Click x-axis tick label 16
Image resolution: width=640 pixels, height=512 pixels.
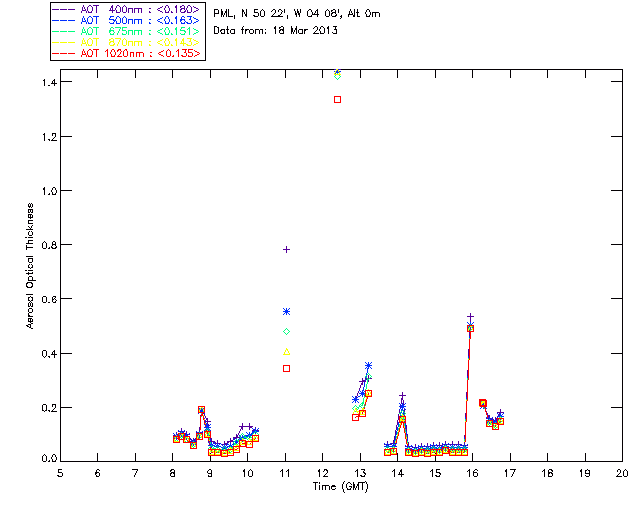[x=472, y=473]
